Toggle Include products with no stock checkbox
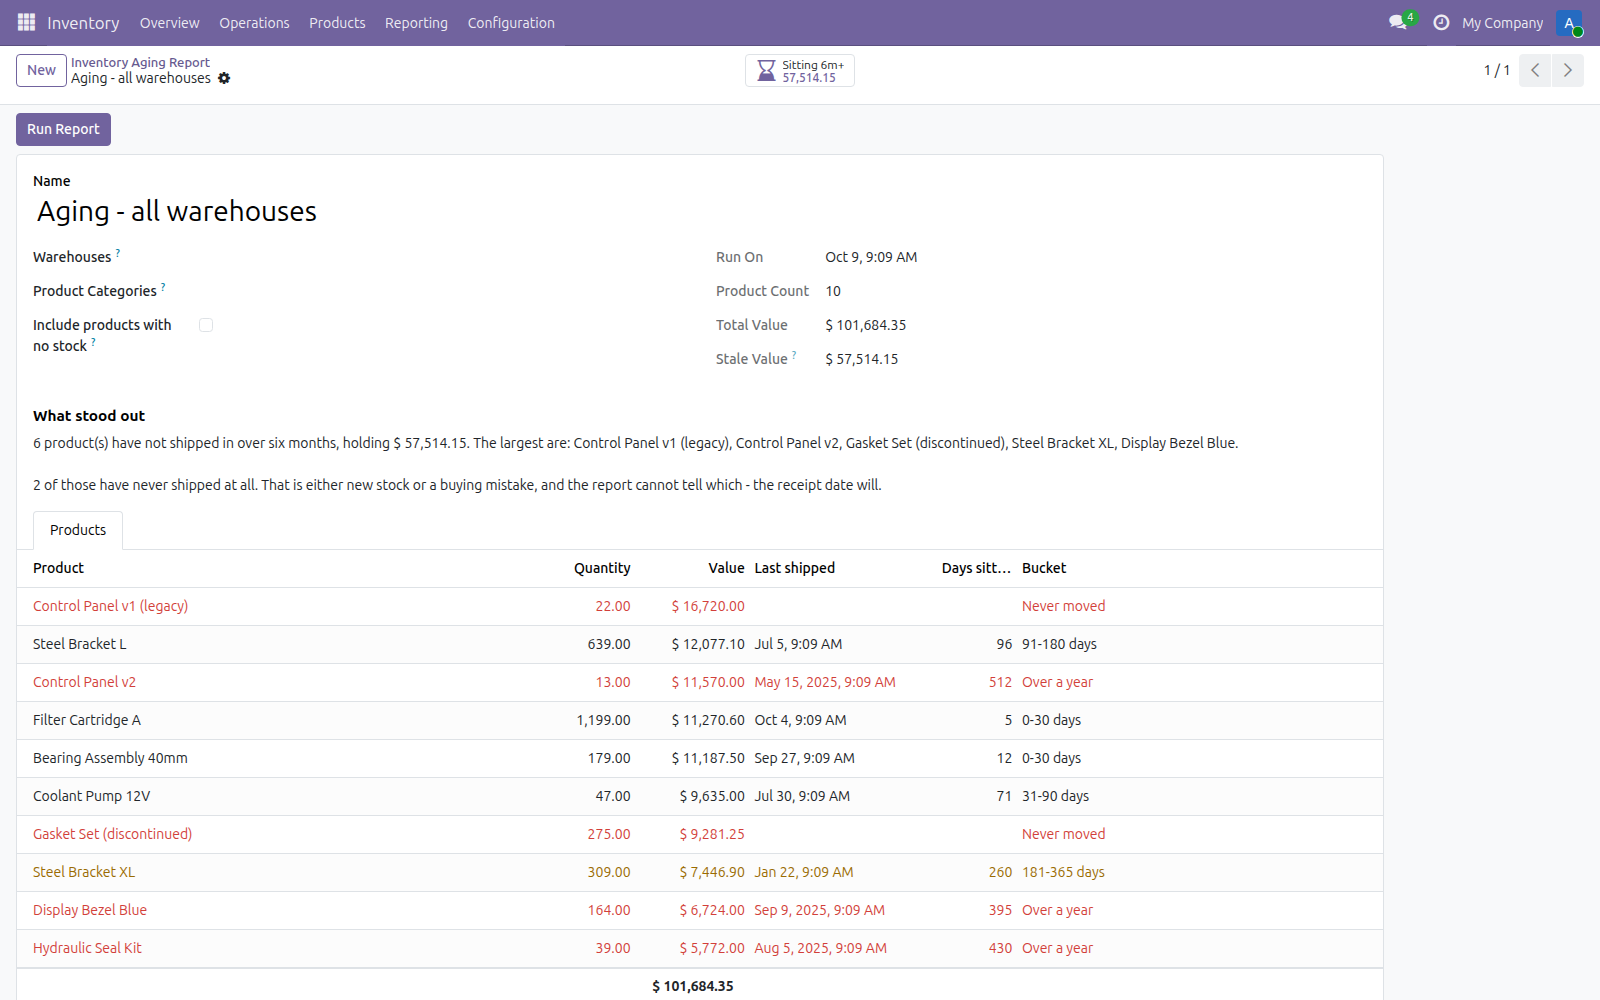Viewport: 1600px width, 1000px height. pos(206,325)
